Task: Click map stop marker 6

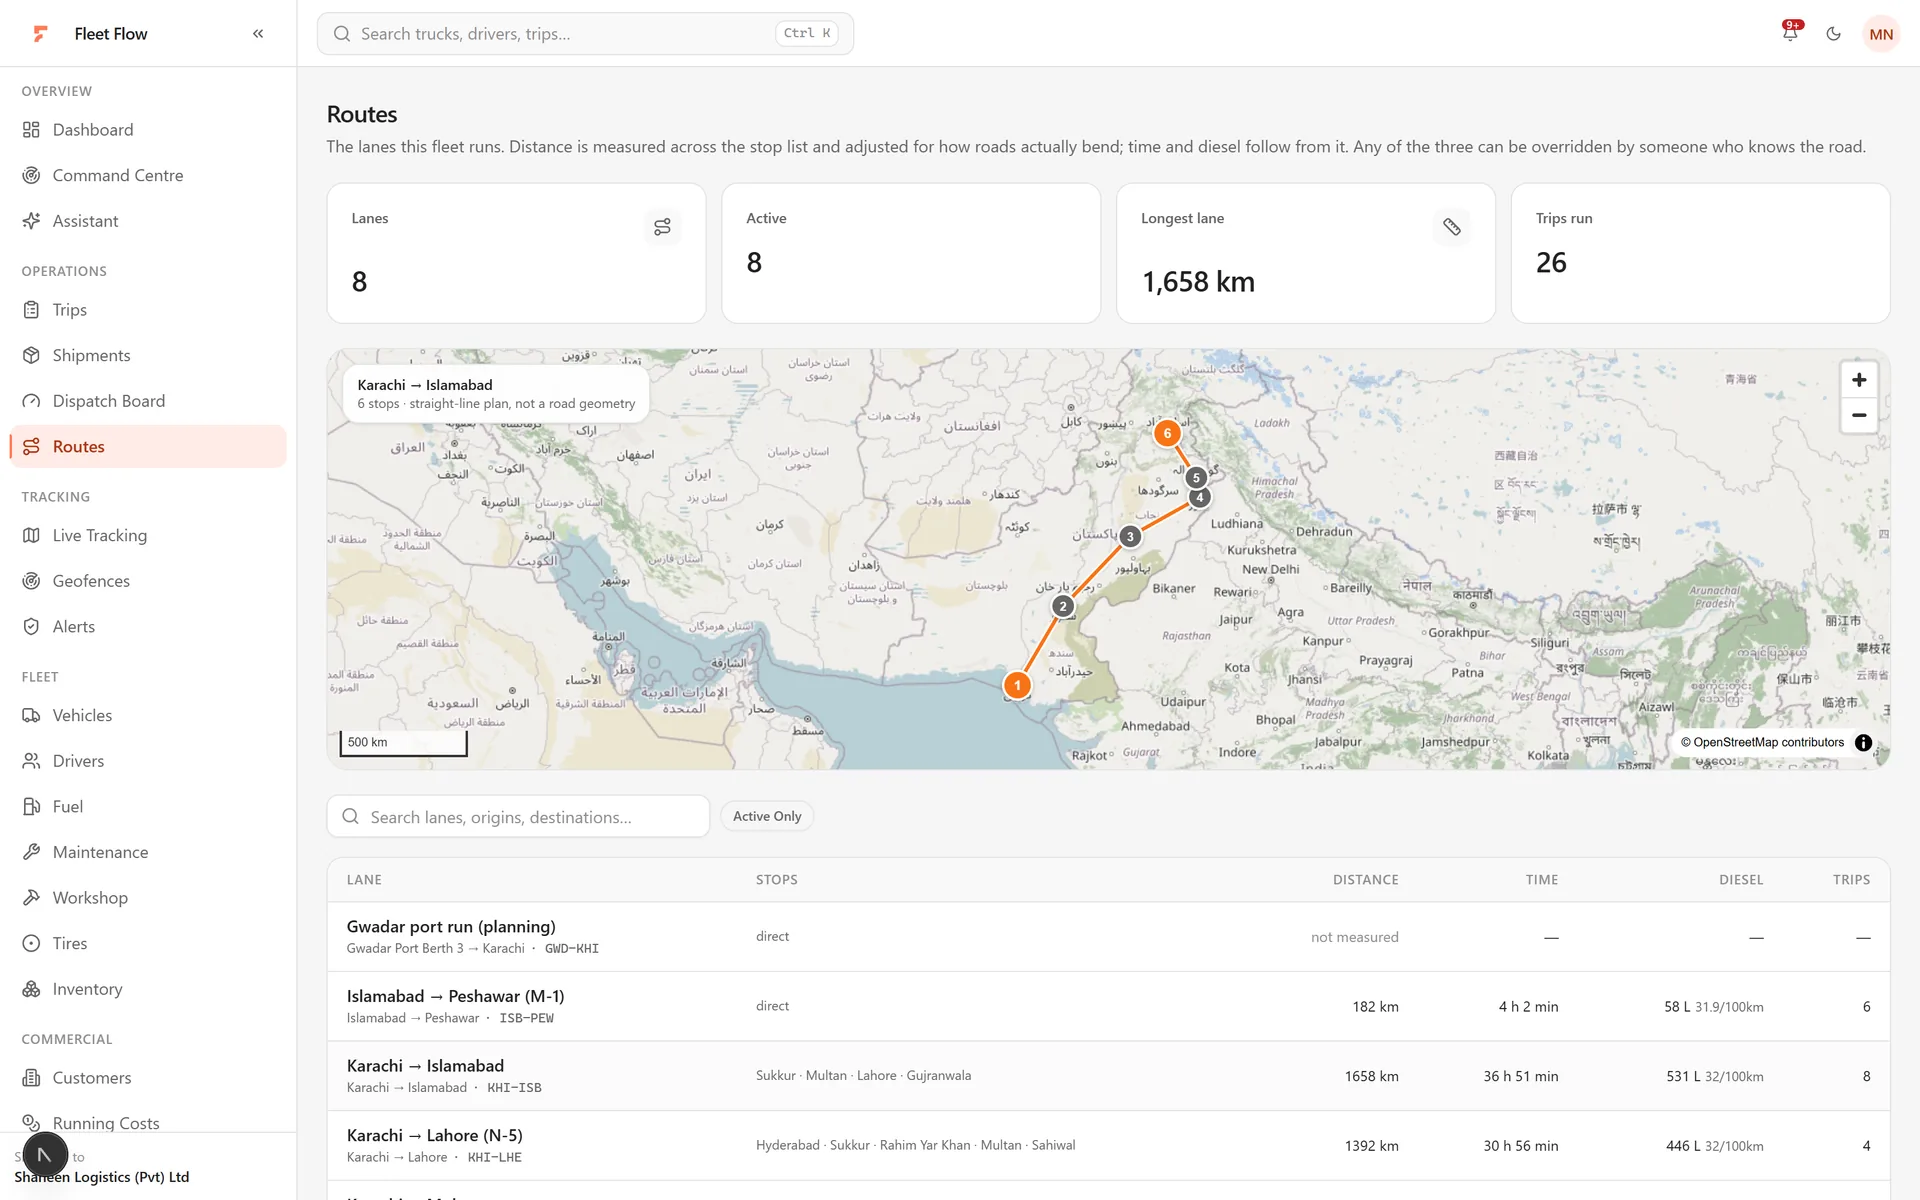Action: pyautogui.click(x=1166, y=433)
